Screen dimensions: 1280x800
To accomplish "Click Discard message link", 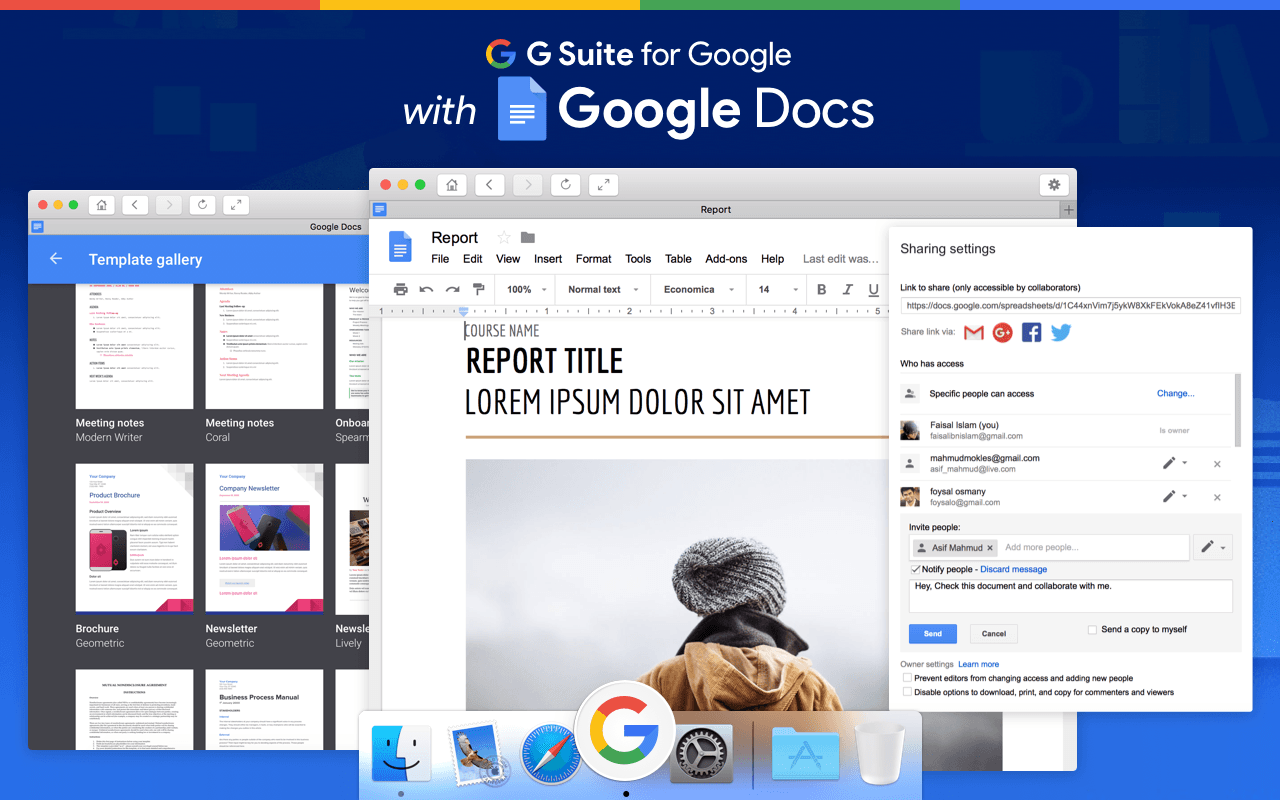I will (x=1014, y=569).
